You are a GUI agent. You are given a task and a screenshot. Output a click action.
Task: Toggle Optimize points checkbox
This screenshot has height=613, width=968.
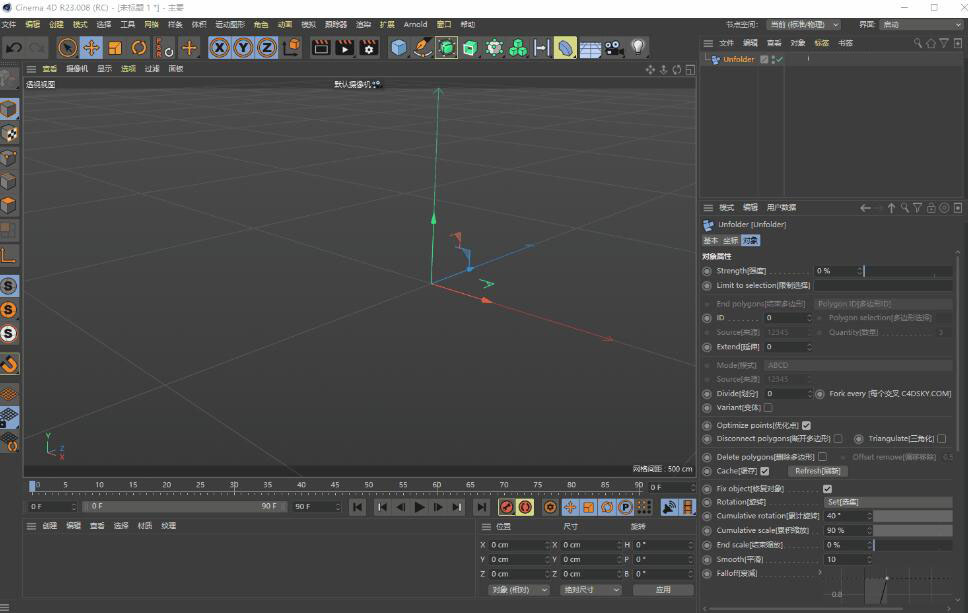(x=806, y=425)
